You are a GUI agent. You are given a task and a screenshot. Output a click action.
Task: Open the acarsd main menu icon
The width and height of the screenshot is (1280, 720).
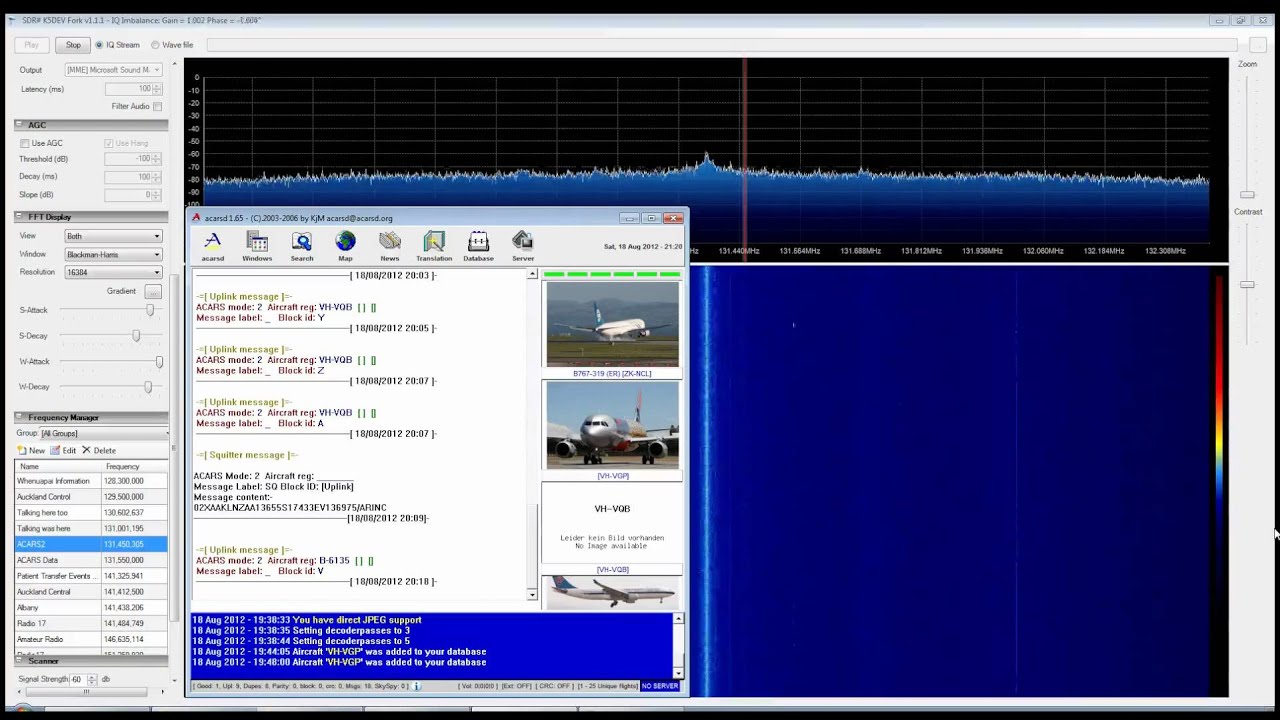[212, 243]
